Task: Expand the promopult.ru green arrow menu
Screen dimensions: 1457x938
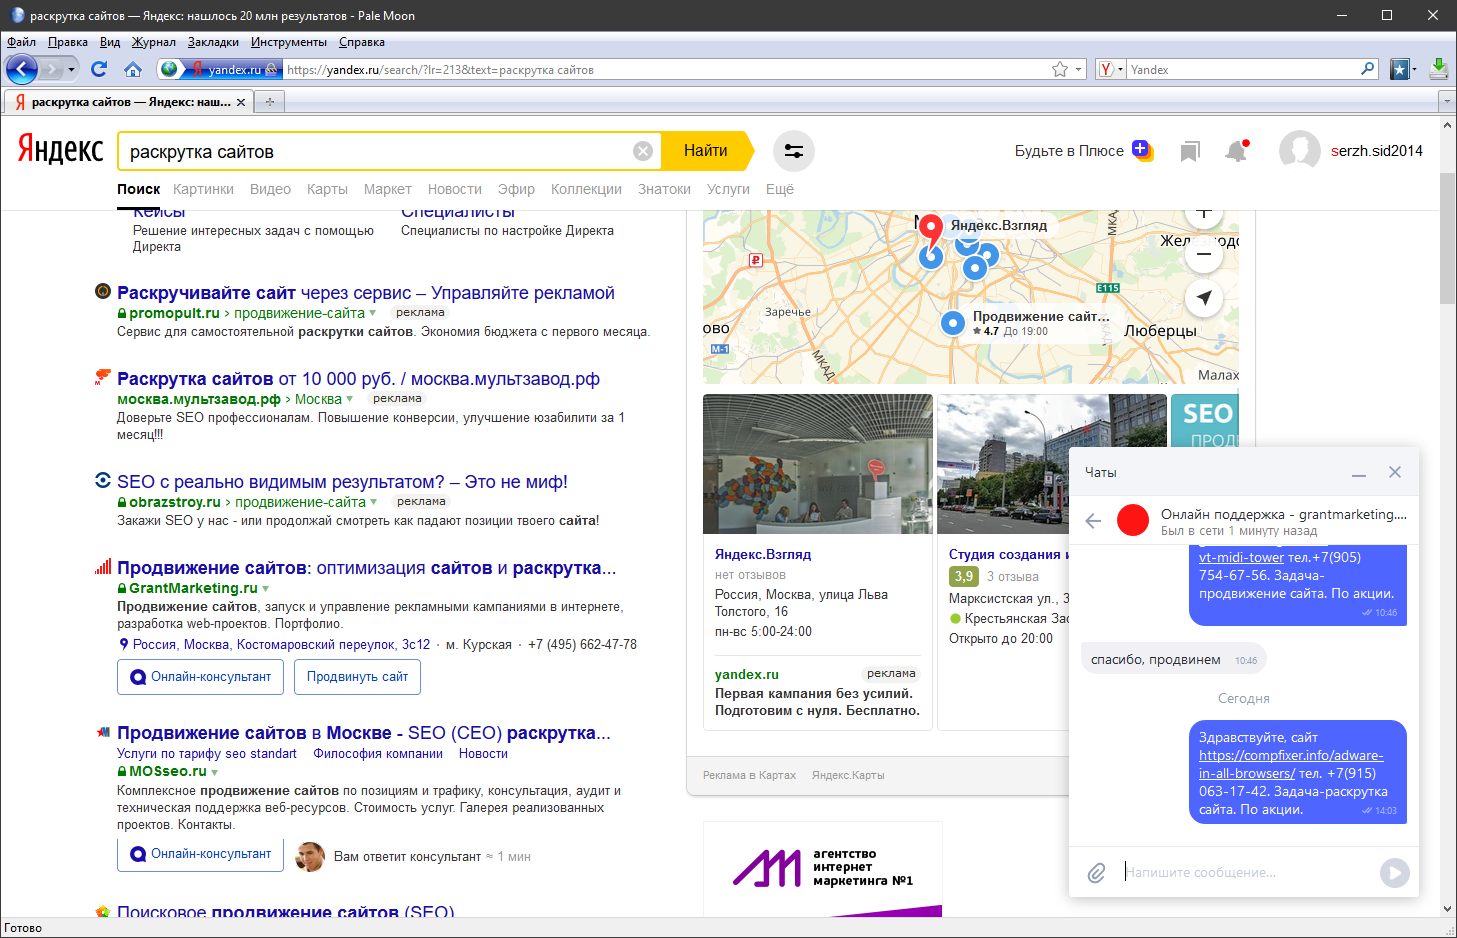Action: point(373,313)
